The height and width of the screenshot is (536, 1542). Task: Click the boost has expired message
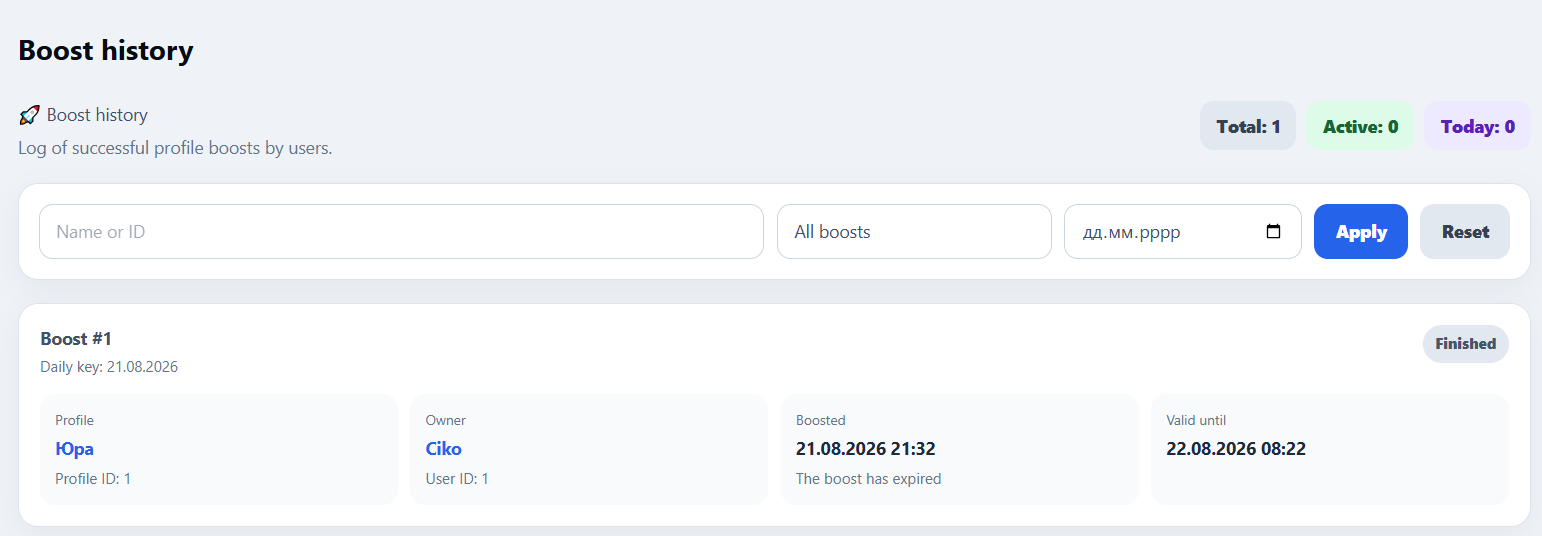tap(869, 479)
